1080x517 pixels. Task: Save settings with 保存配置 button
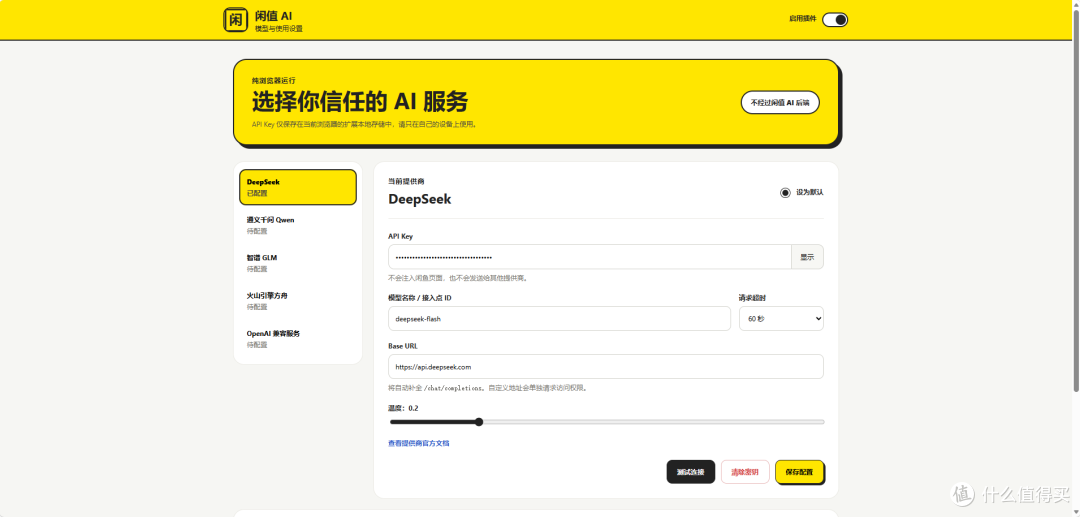(799, 472)
